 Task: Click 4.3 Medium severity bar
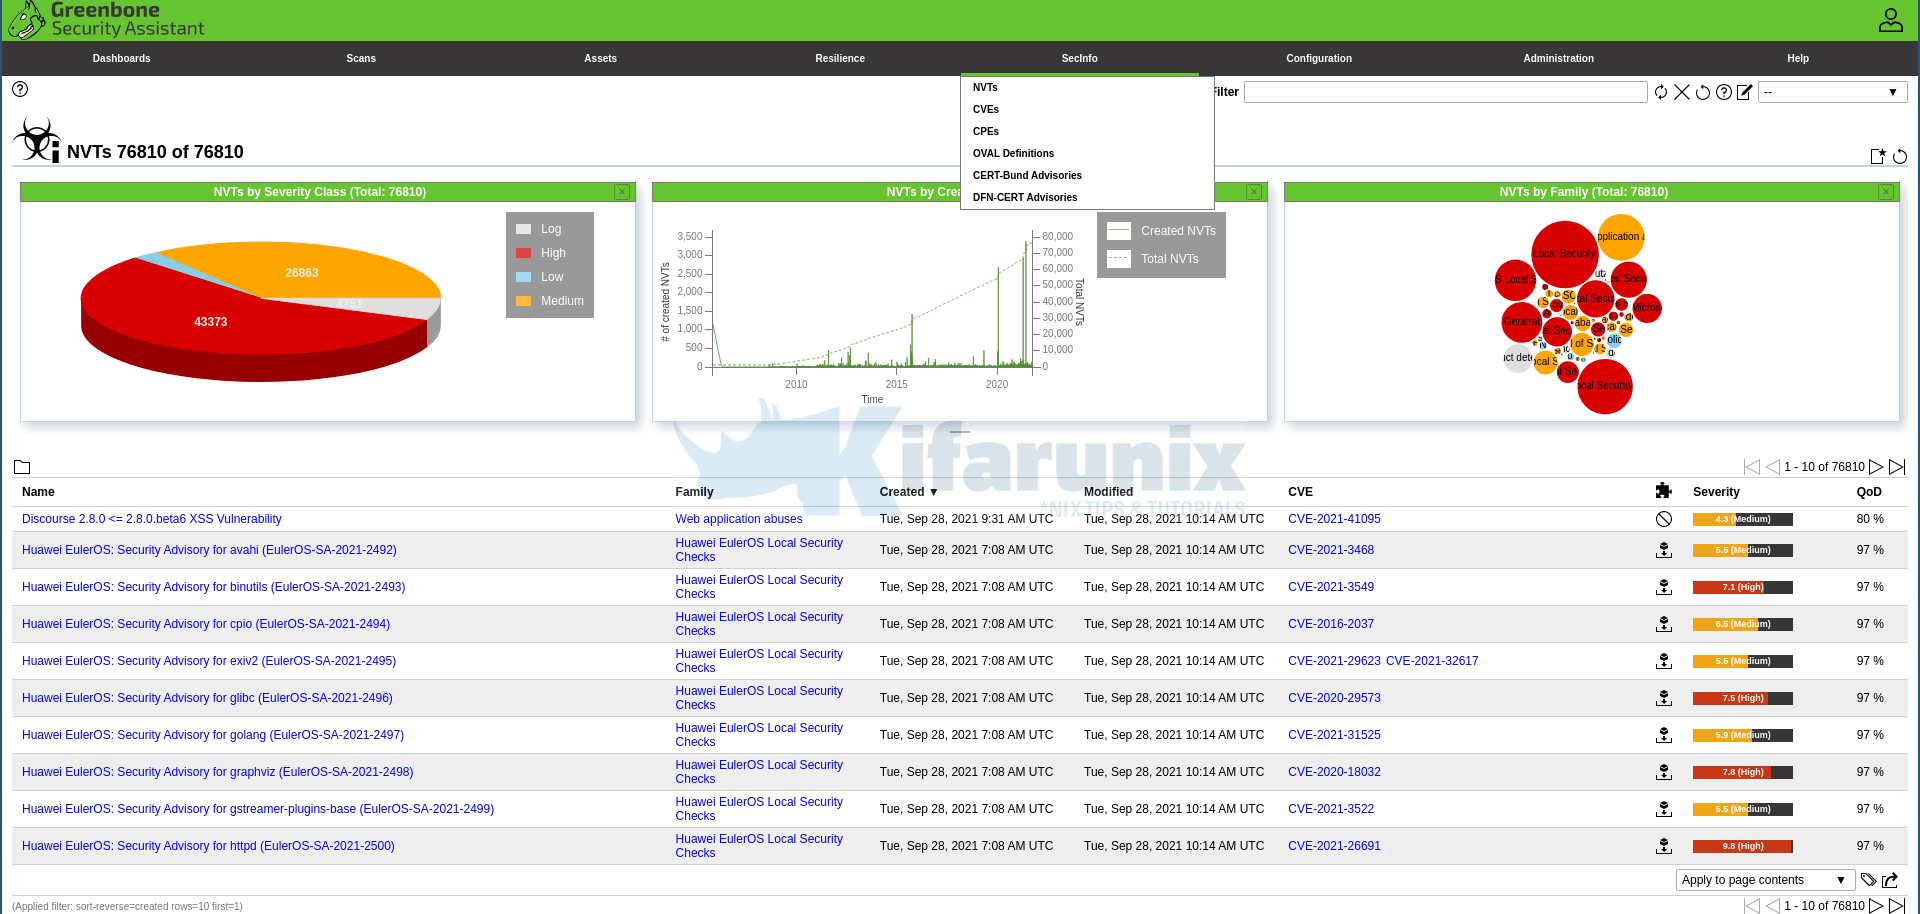(1742, 519)
